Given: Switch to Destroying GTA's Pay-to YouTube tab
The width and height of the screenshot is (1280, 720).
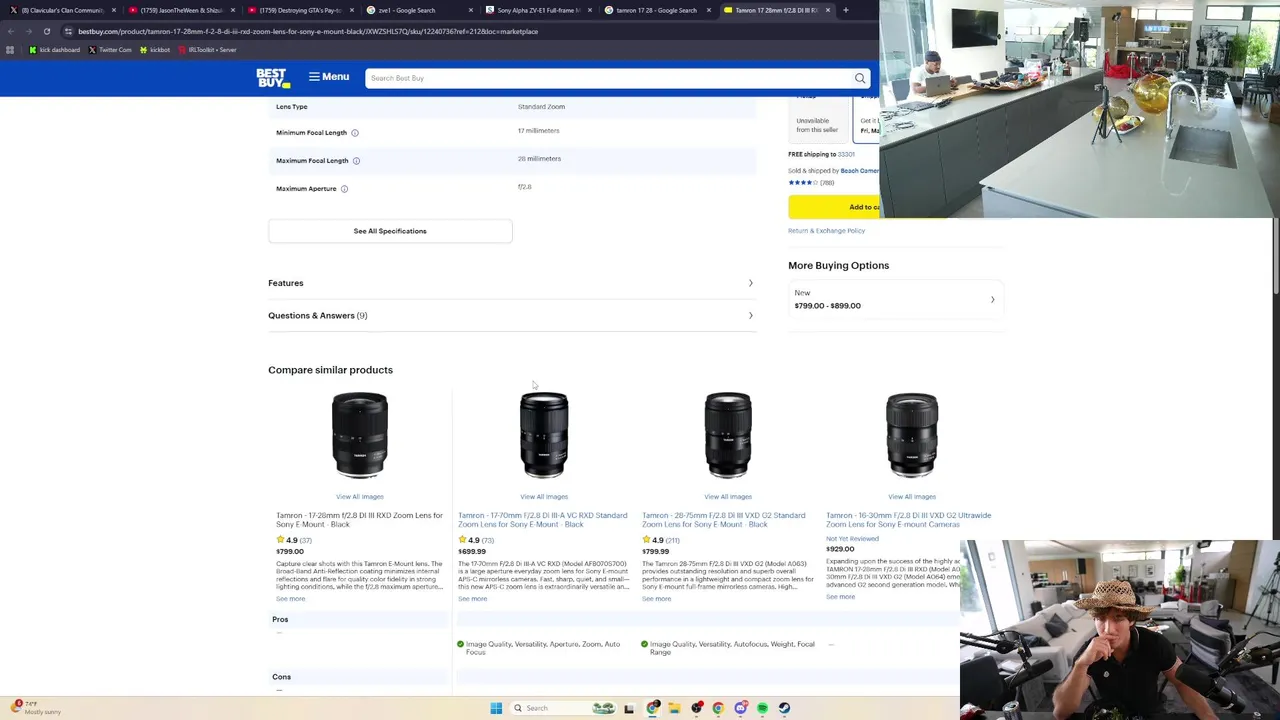Looking at the screenshot, I should coord(300,10).
